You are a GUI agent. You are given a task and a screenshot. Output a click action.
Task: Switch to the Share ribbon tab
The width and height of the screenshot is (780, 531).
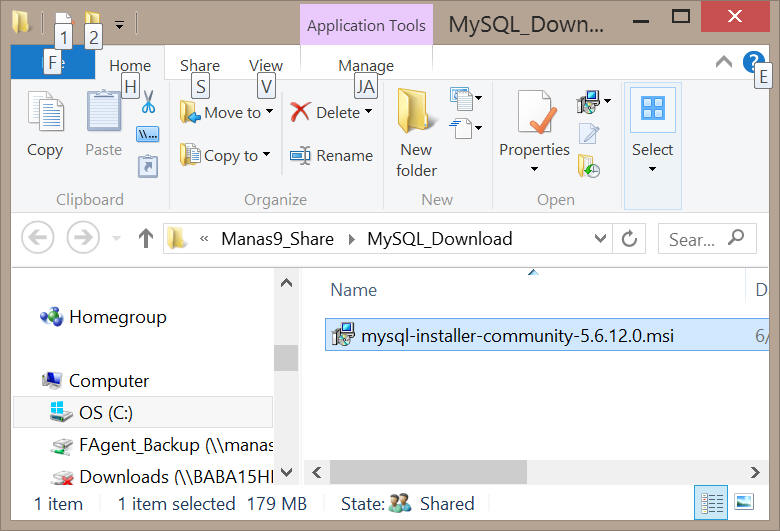click(x=200, y=65)
